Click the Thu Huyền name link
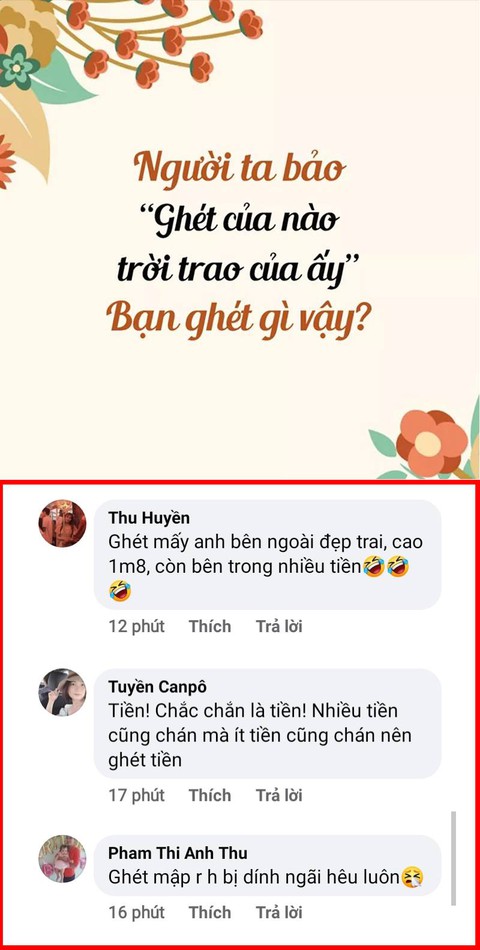Image resolution: width=480 pixels, height=950 pixels. (x=149, y=518)
